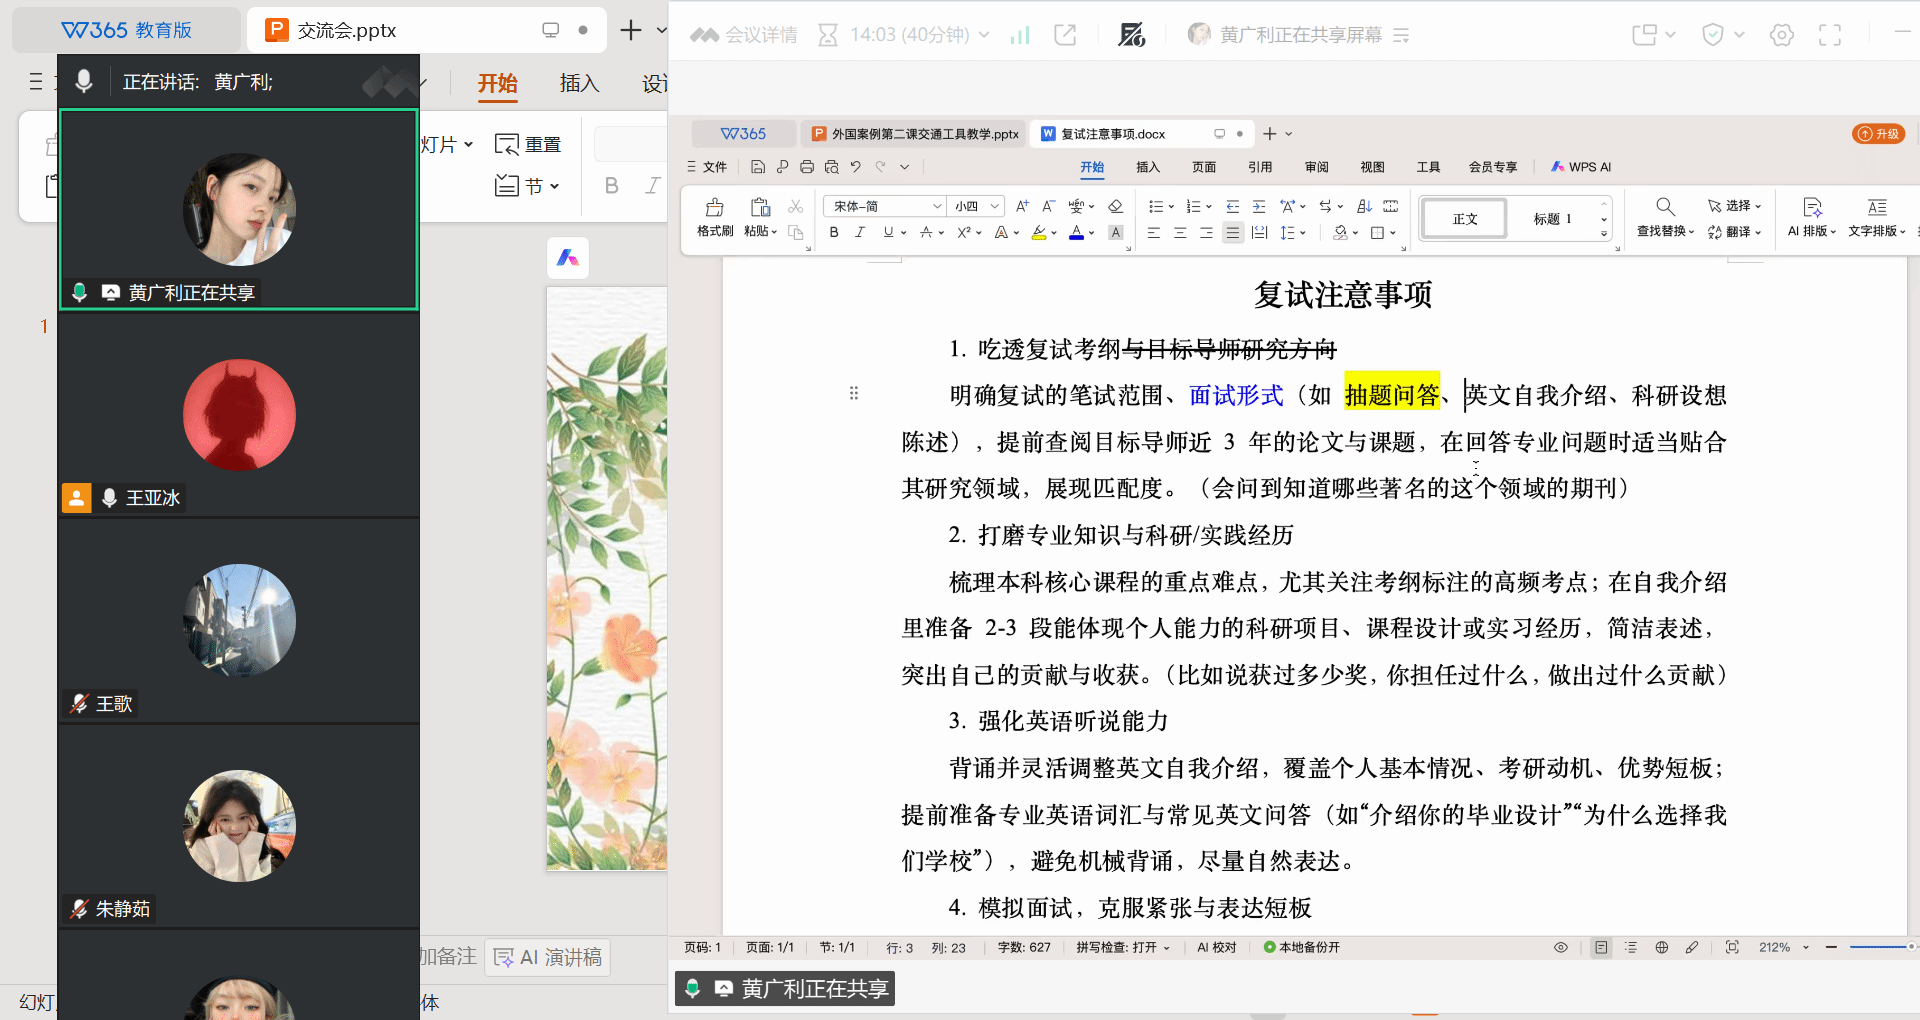1920x1020 pixels.
Task: Open the font size 小四 dropdown
Action: tap(995, 206)
